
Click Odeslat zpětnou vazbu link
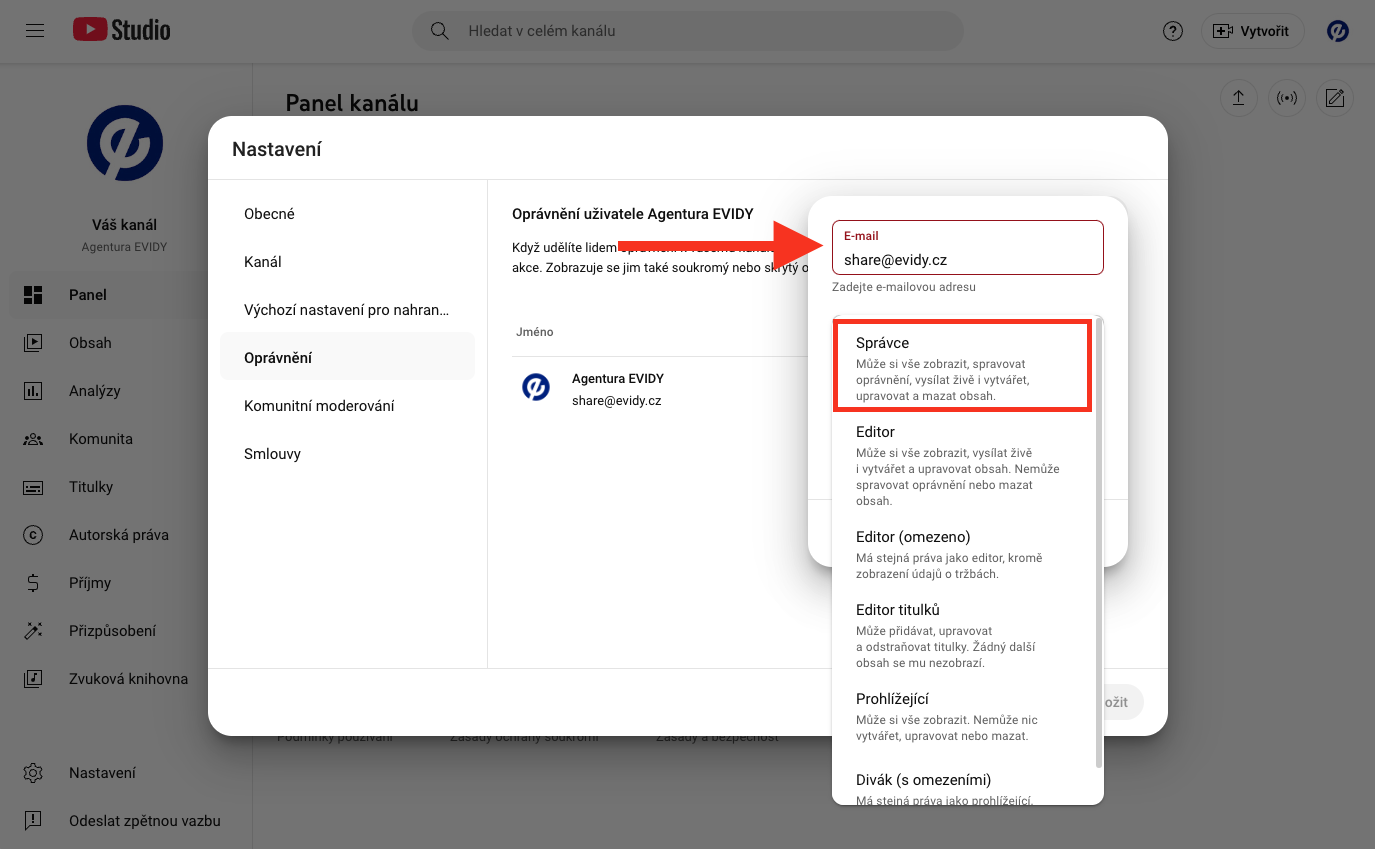pyautogui.click(x=126, y=821)
